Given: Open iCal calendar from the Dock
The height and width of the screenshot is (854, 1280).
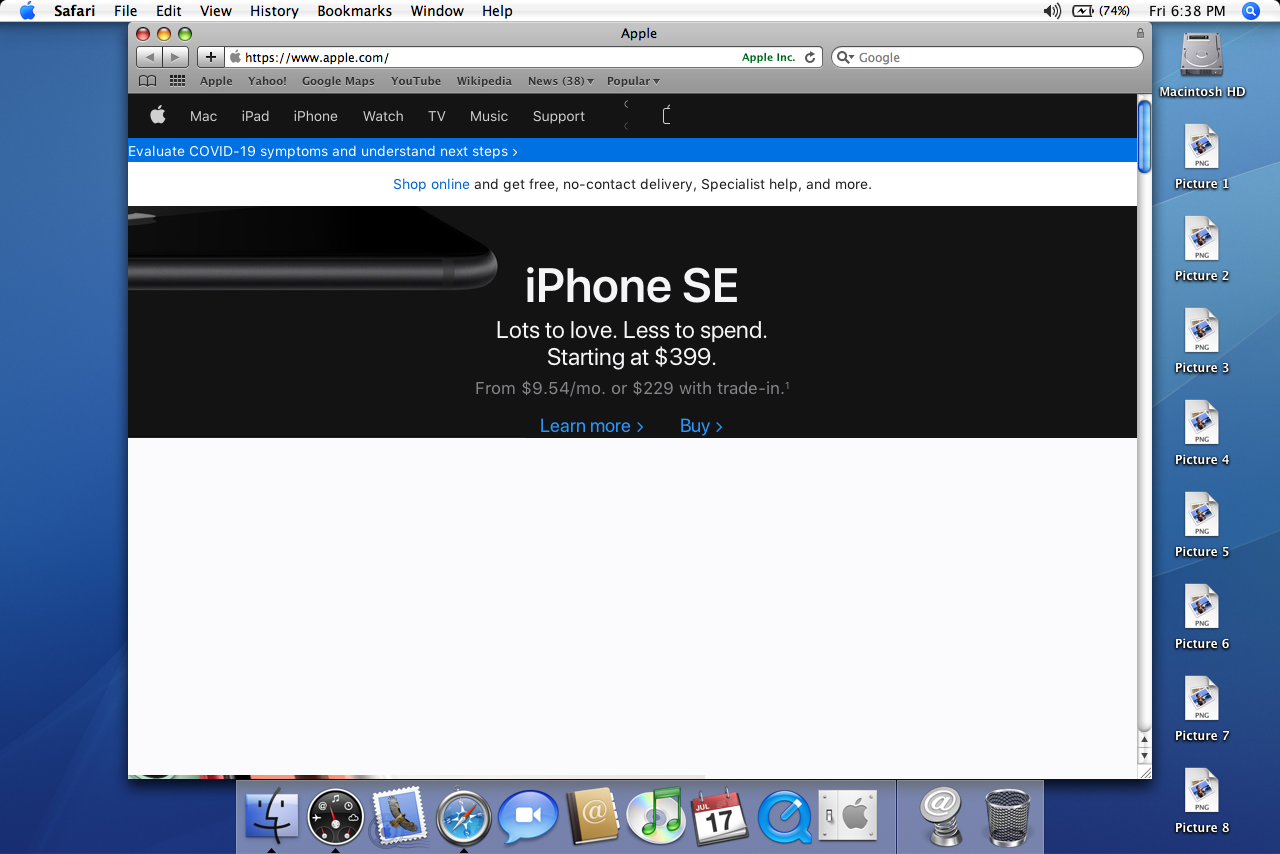Looking at the screenshot, I should [x=720, y=816].
